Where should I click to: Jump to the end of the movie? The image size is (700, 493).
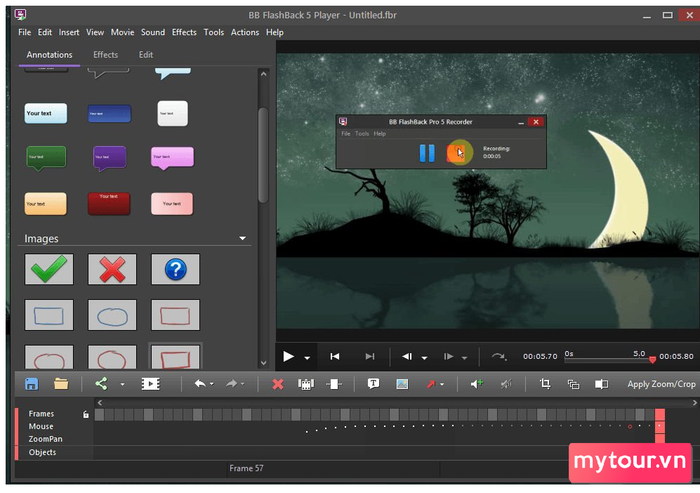[370, 356]
